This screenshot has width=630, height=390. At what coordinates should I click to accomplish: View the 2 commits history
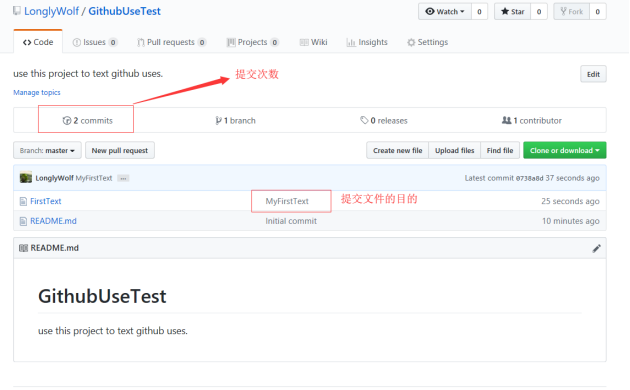coord(88,120)
